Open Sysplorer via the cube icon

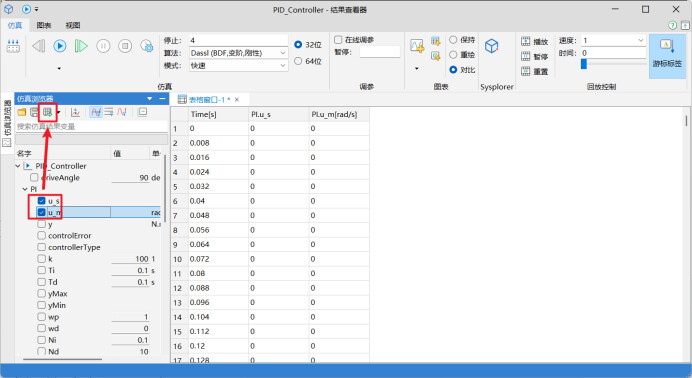click(x=491, y=46)
